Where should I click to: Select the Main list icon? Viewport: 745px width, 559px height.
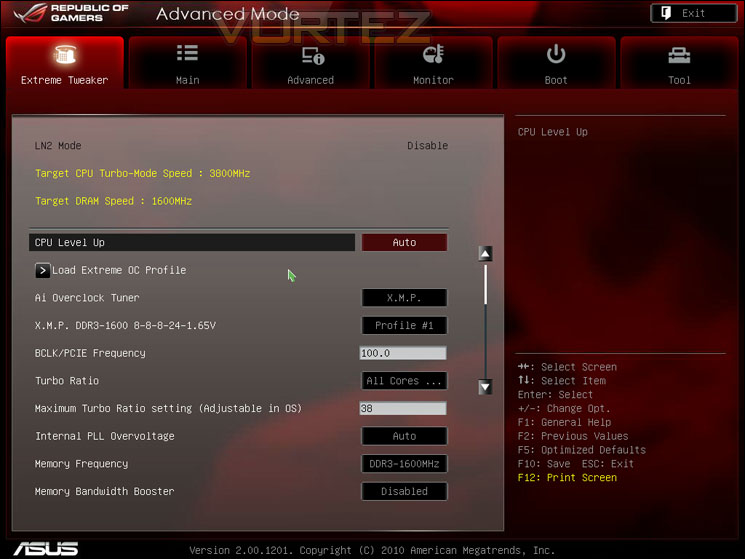(187, 53)
